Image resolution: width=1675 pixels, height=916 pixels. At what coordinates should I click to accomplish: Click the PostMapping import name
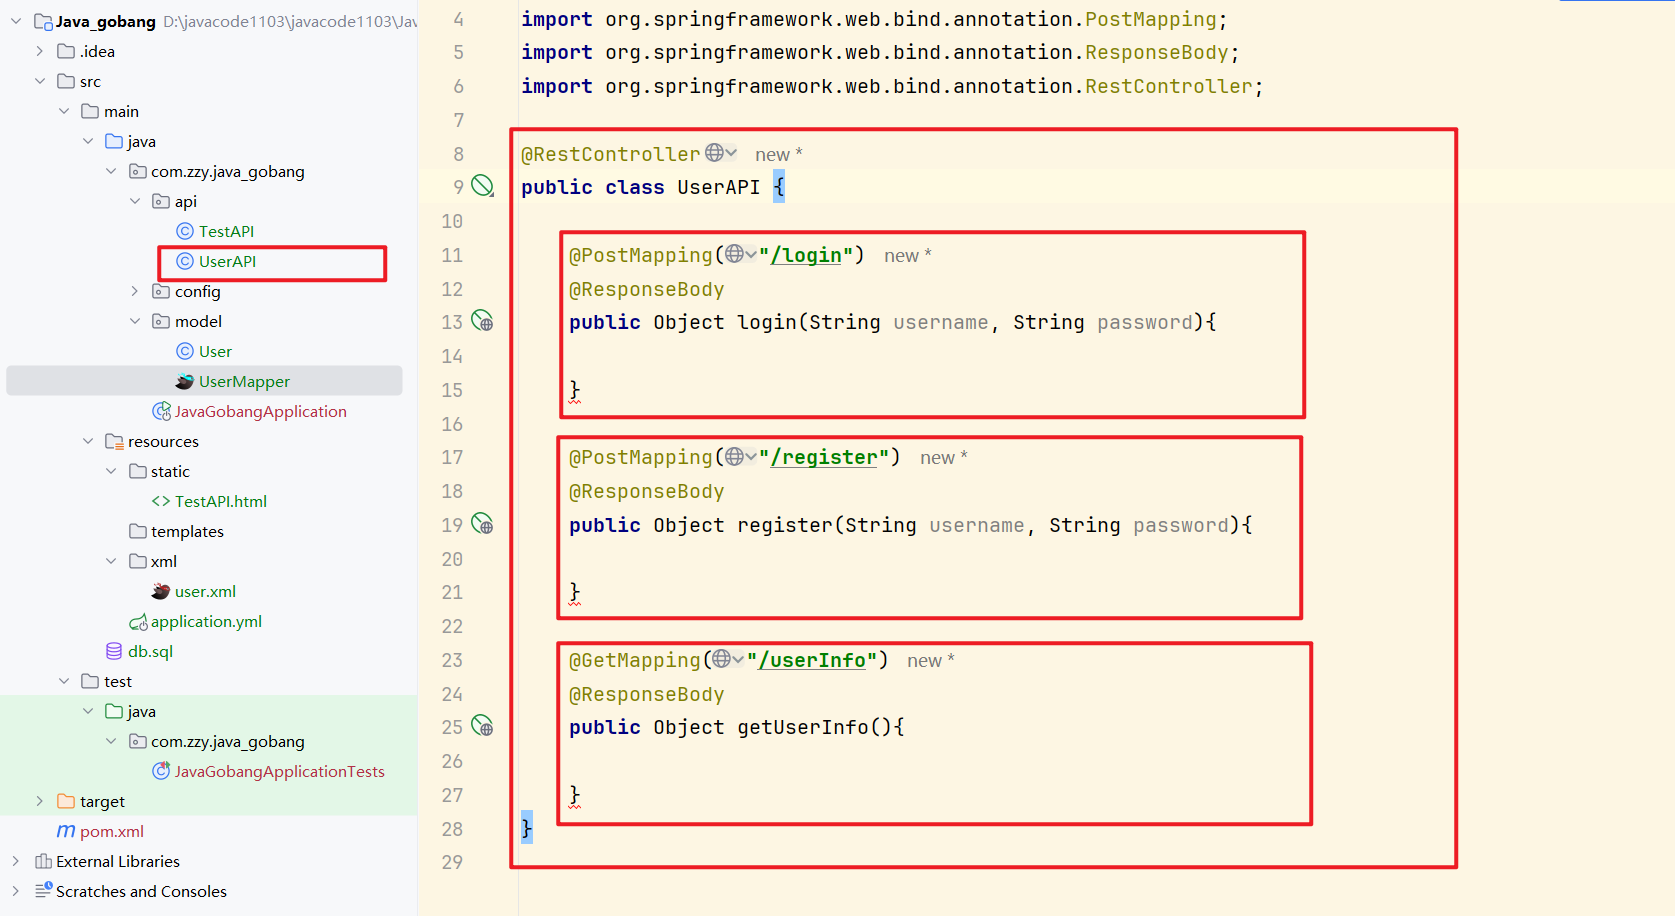[x=1151, y=19]
